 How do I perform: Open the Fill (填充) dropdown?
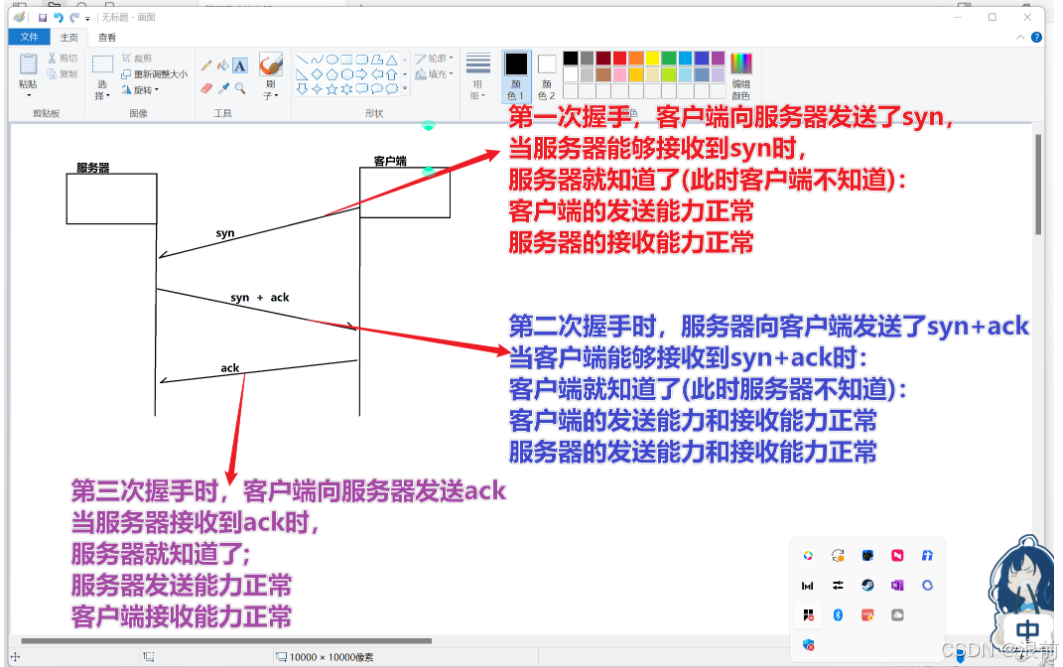pos(434,74)
